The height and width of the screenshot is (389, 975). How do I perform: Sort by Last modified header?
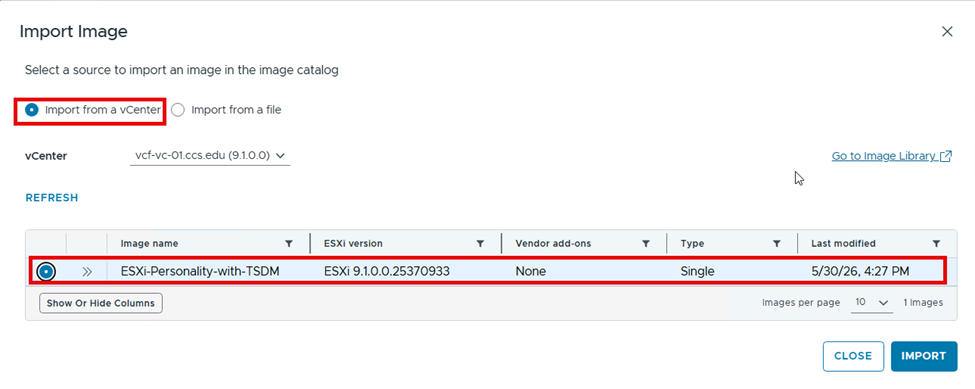pos(843,244)
